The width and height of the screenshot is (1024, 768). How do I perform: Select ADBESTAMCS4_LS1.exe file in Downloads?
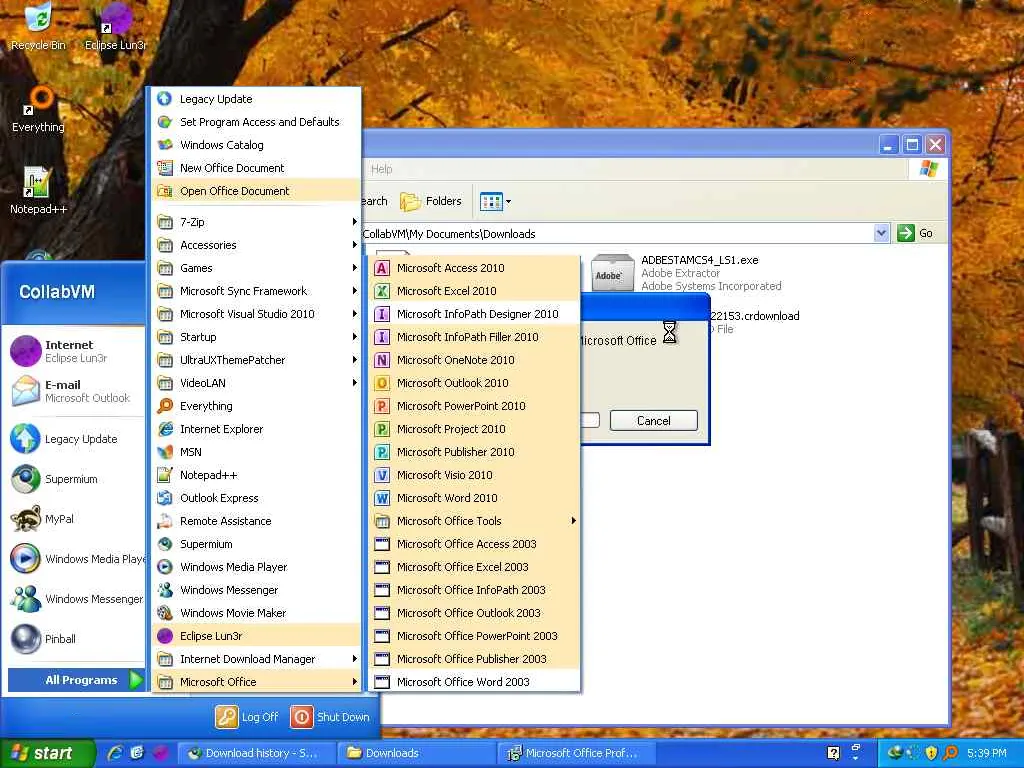click(x=686, y=273)
